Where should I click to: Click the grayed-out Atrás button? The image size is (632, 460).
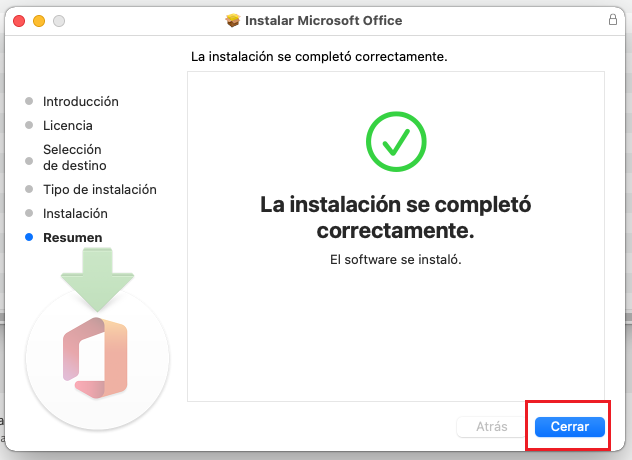(491, 427)
